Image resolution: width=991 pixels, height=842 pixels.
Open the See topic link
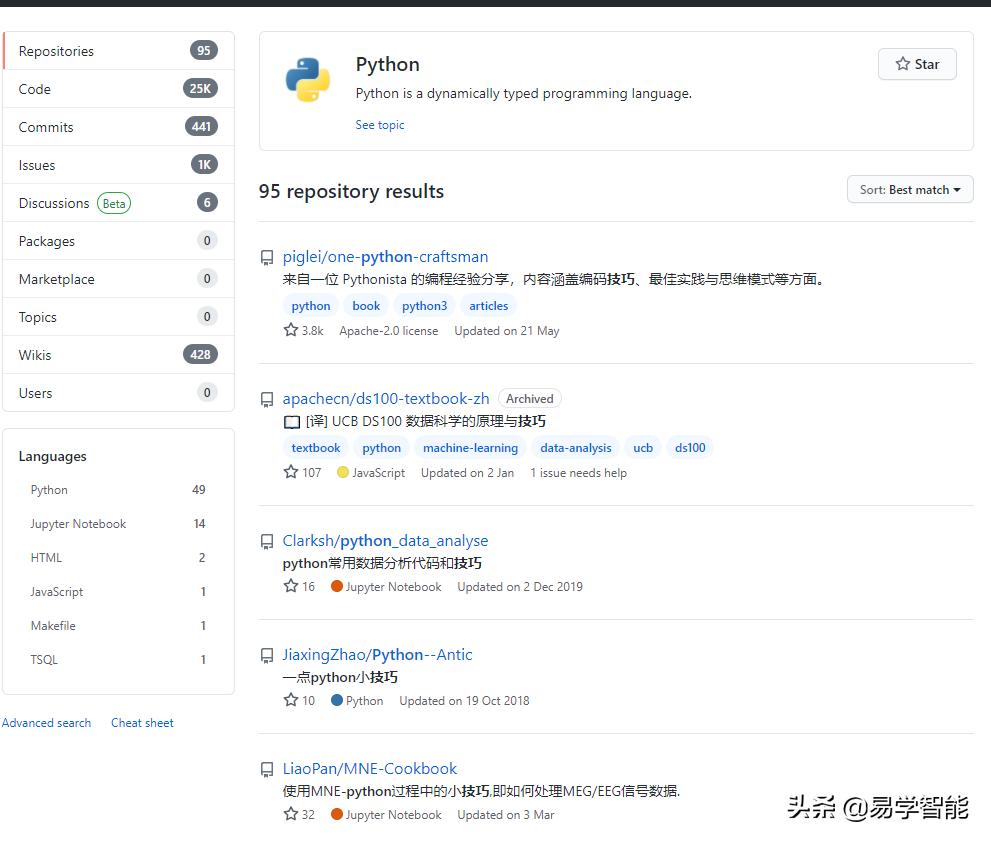click(x=380, y=125)
